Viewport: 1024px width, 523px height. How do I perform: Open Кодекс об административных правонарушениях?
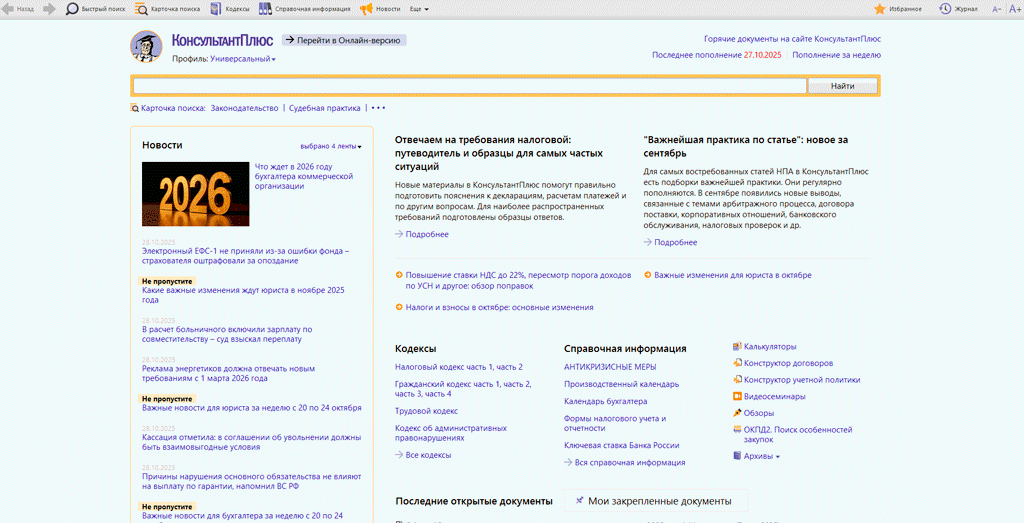tap(451, 433)
